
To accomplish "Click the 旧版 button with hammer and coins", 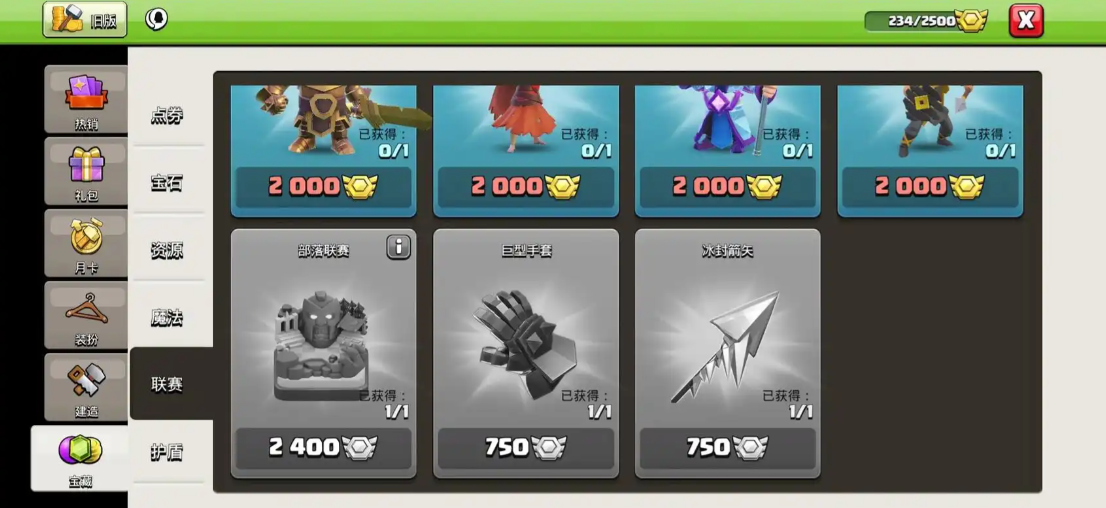I will pyautogui.click(x=85, y=19).
